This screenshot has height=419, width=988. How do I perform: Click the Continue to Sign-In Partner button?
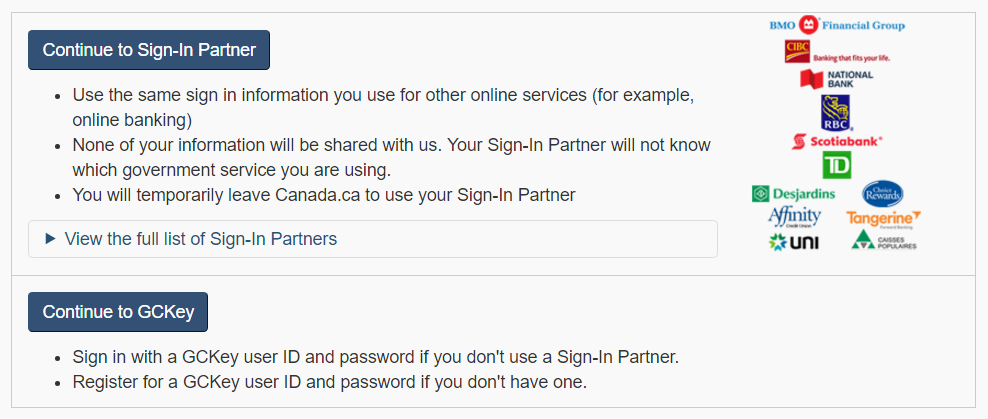click(x=149, y=50)
